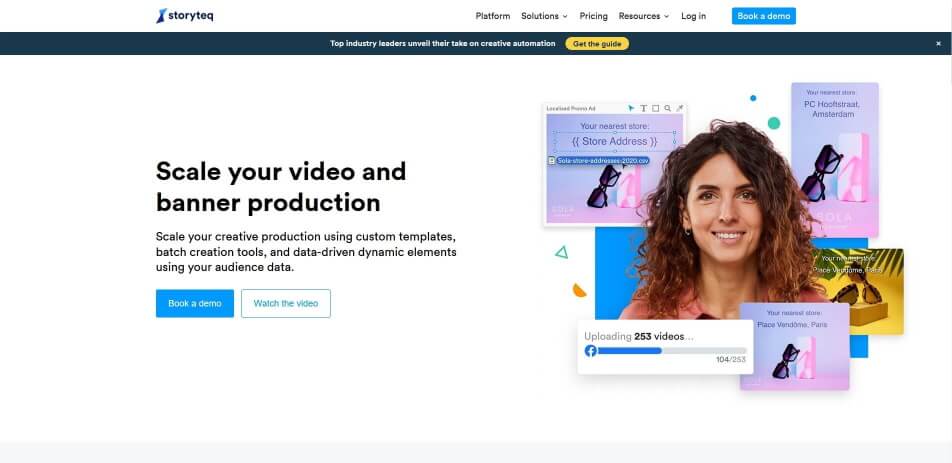Click the Watch the video button
The image size is (952, 463).
pyautogui.click(x=285, y=303)
